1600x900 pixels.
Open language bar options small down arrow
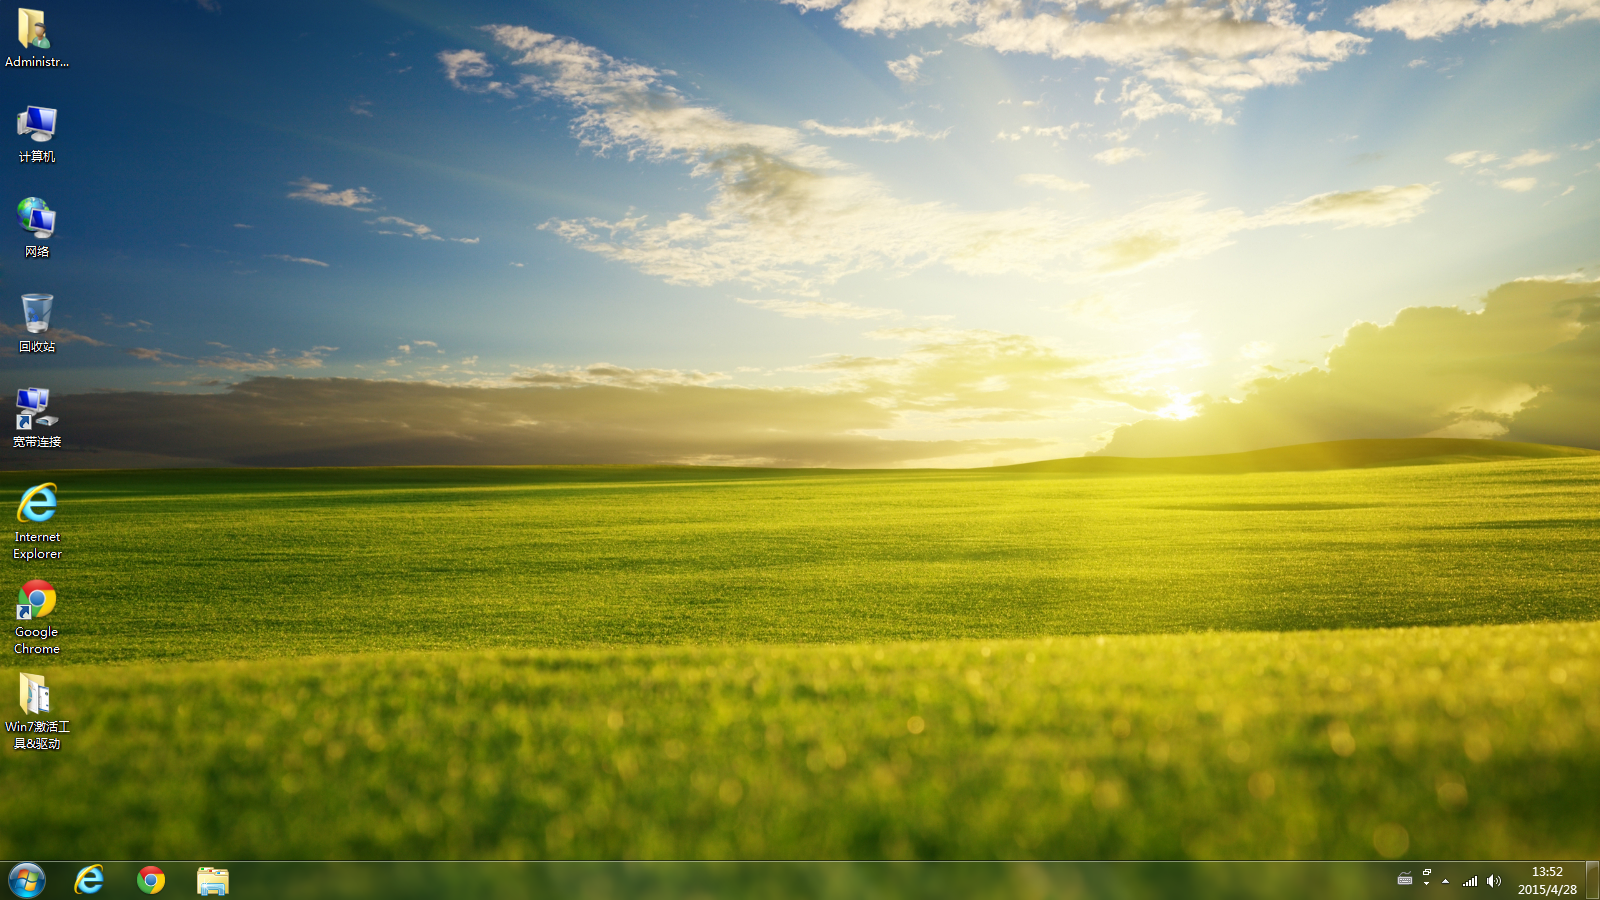click(x=1427, y=885)
